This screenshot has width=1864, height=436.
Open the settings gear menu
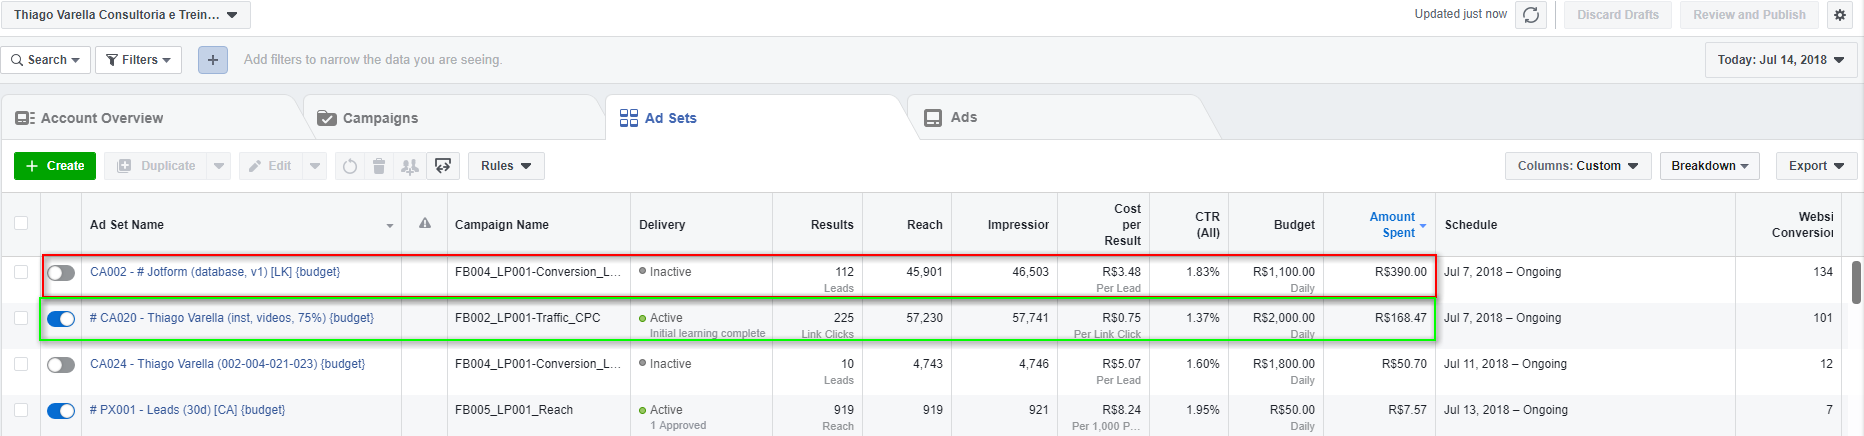[1840, 15]
